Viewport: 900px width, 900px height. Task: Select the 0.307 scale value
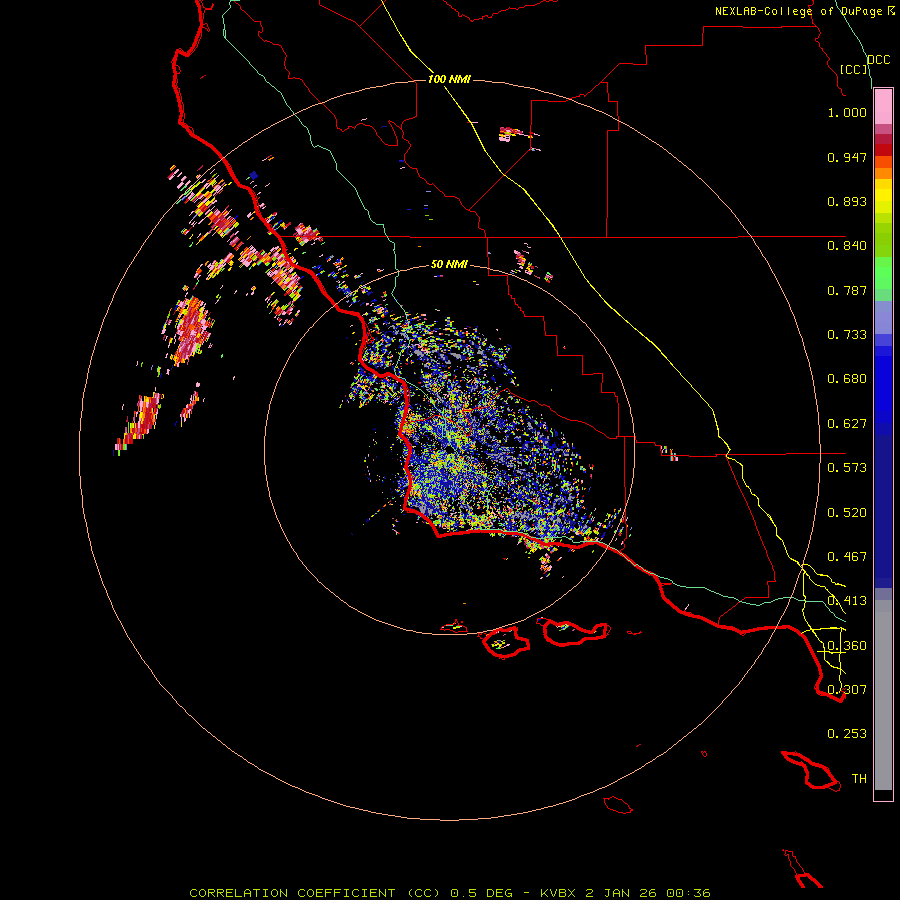(x=847, y=690)
